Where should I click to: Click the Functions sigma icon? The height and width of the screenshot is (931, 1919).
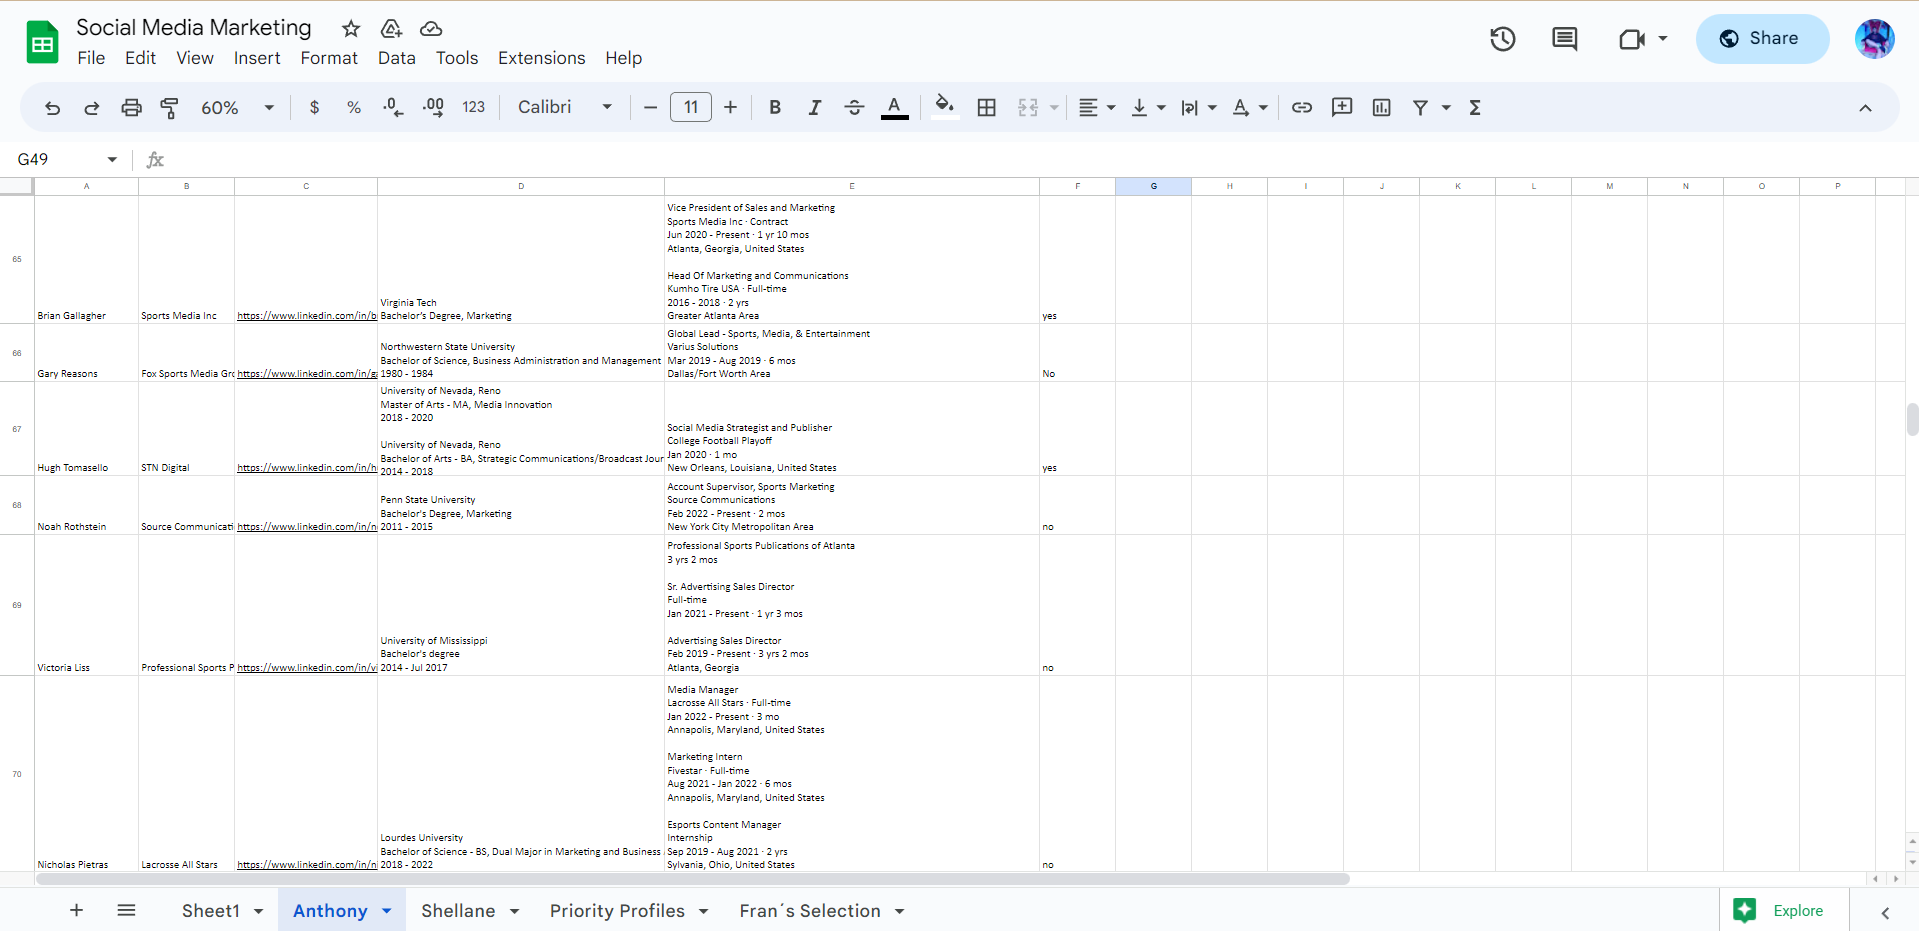click(x=1475, y=108)
